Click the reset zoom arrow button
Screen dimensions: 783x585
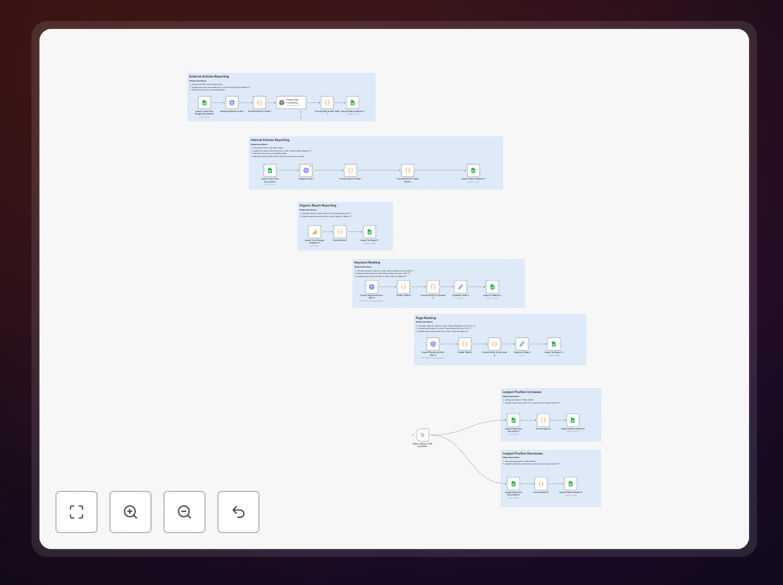(x=238, y=512)
